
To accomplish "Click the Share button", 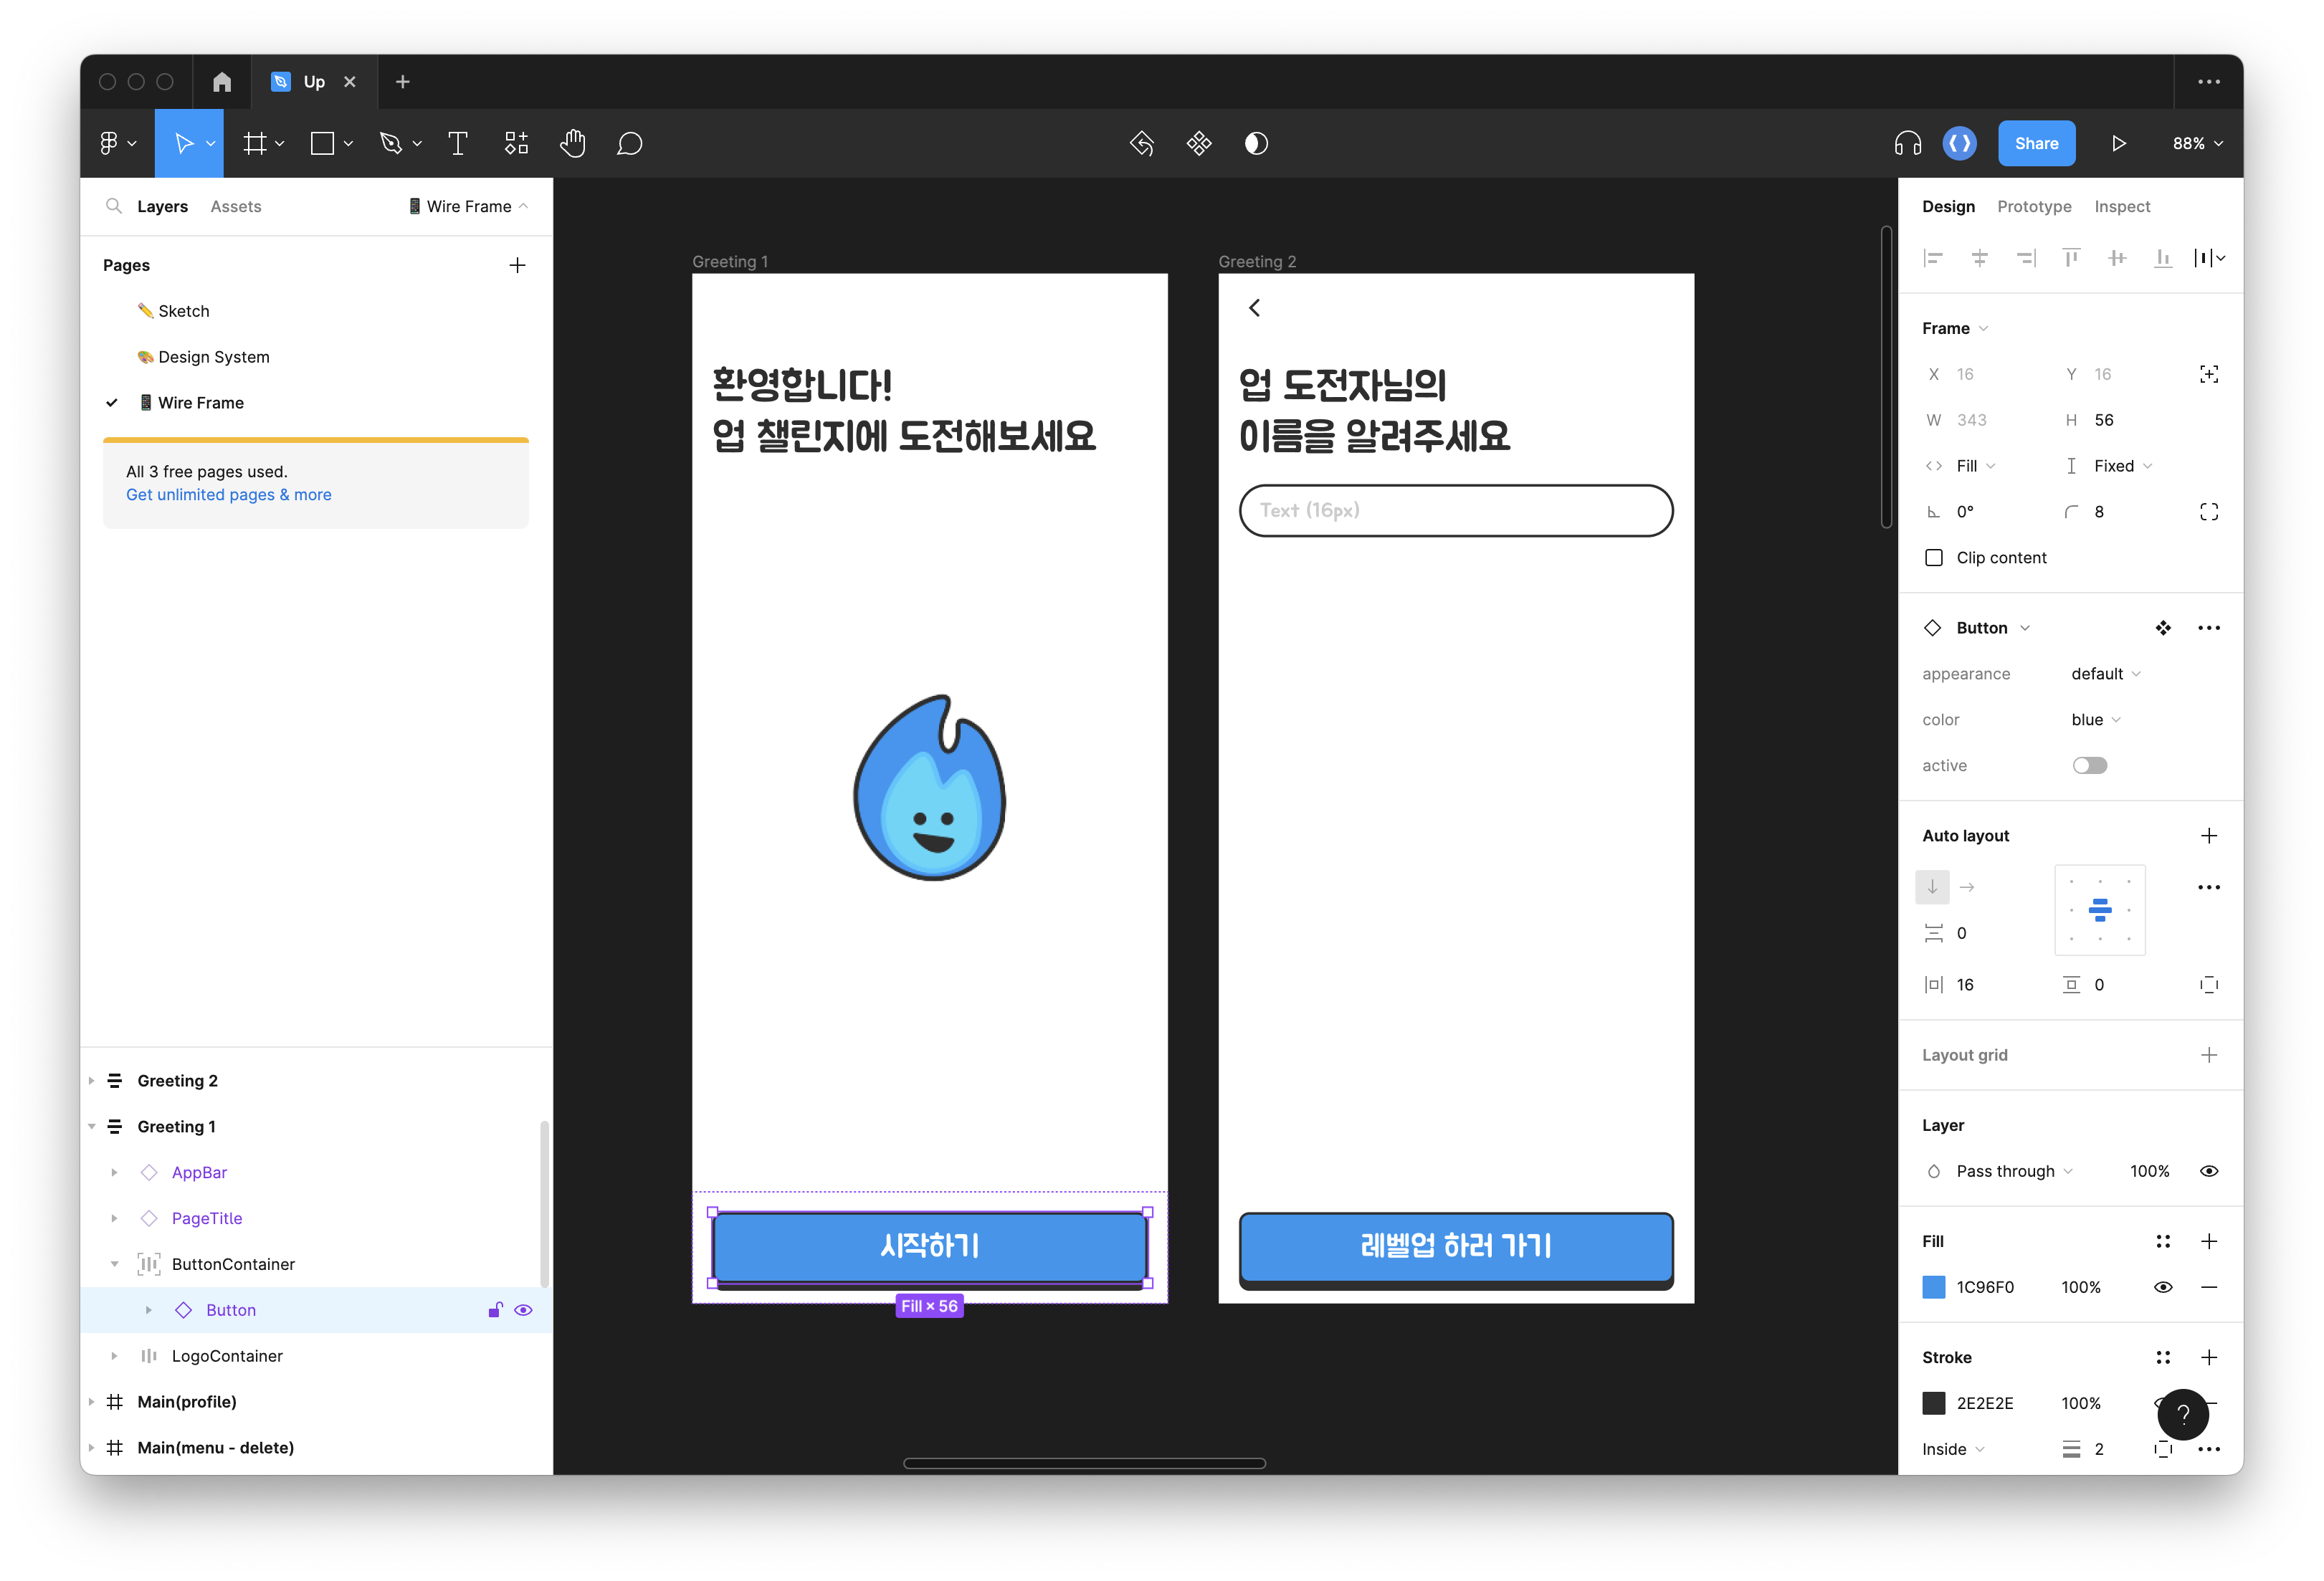I will 2035,143.
